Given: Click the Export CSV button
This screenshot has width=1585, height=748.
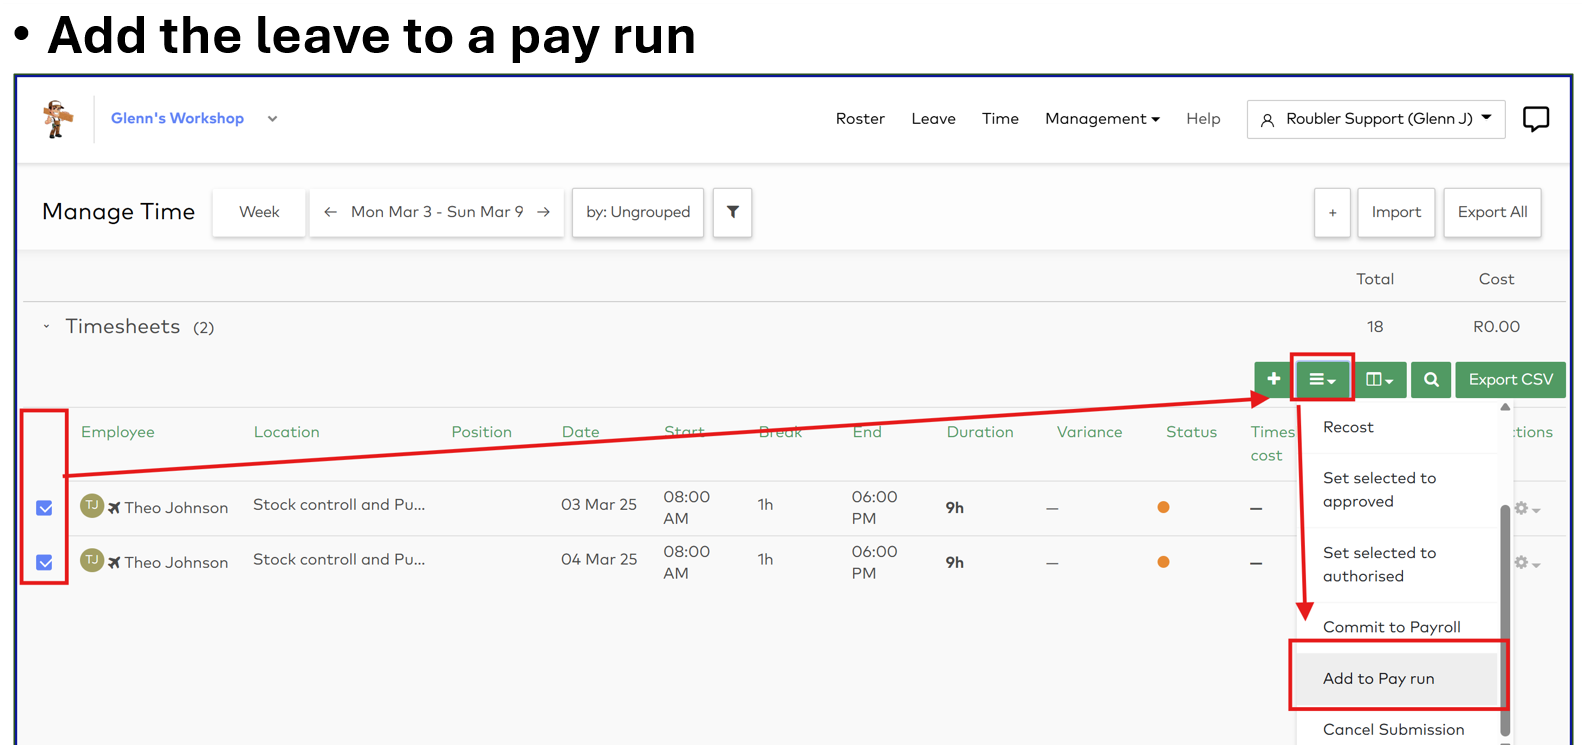Looking at the screenshot, I should point(1510,379).
